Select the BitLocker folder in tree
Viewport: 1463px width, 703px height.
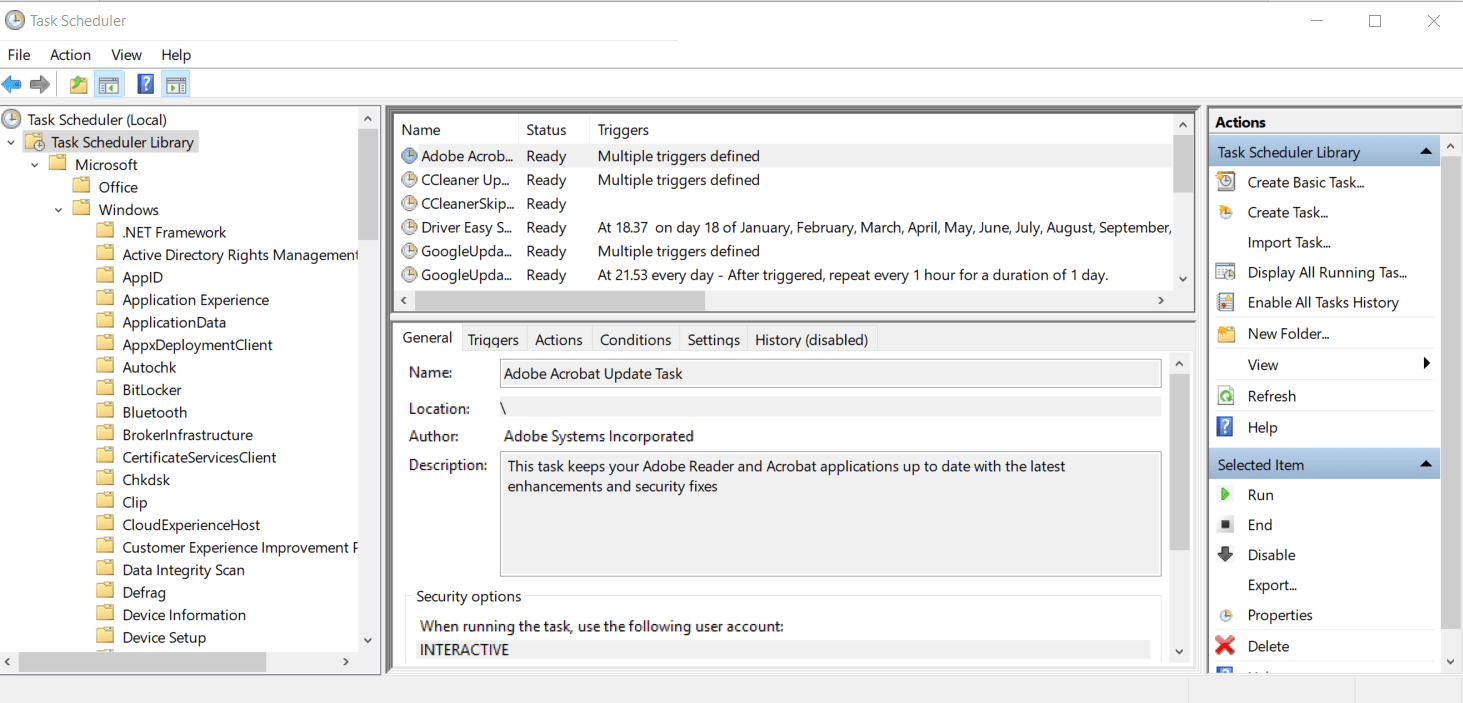[x=152, y=390]
